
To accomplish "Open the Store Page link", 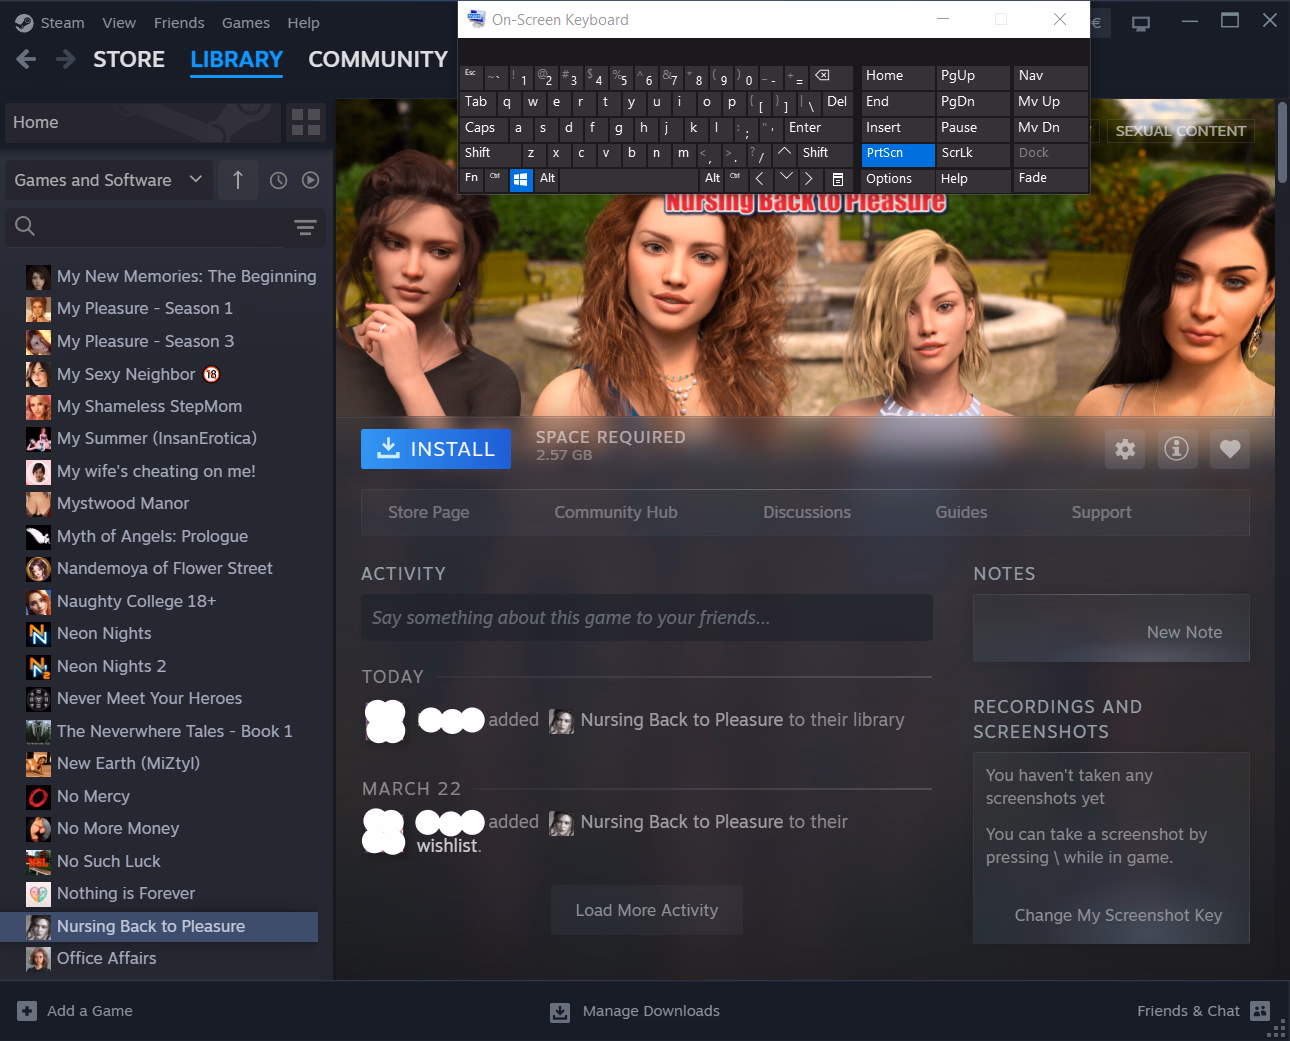I will pyautogui.click(x=429, y=513).
